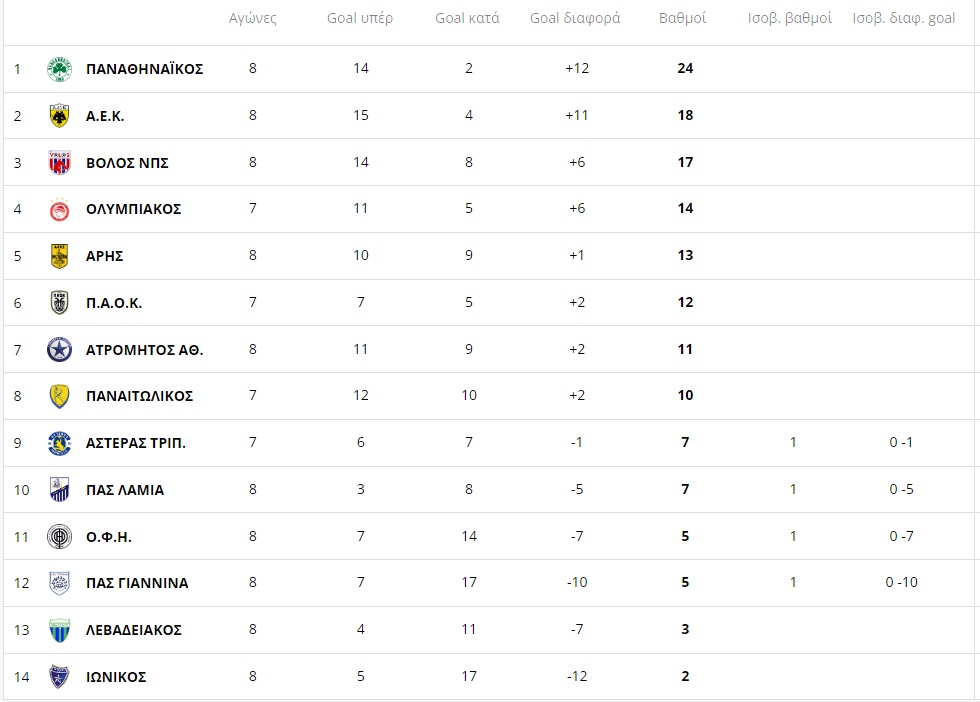This screenshot has width=980, height=702.
Task: Open the ΠΑΝΑΘΗΝΑΪΚΟΣ team name link
Action: [144, 69]
